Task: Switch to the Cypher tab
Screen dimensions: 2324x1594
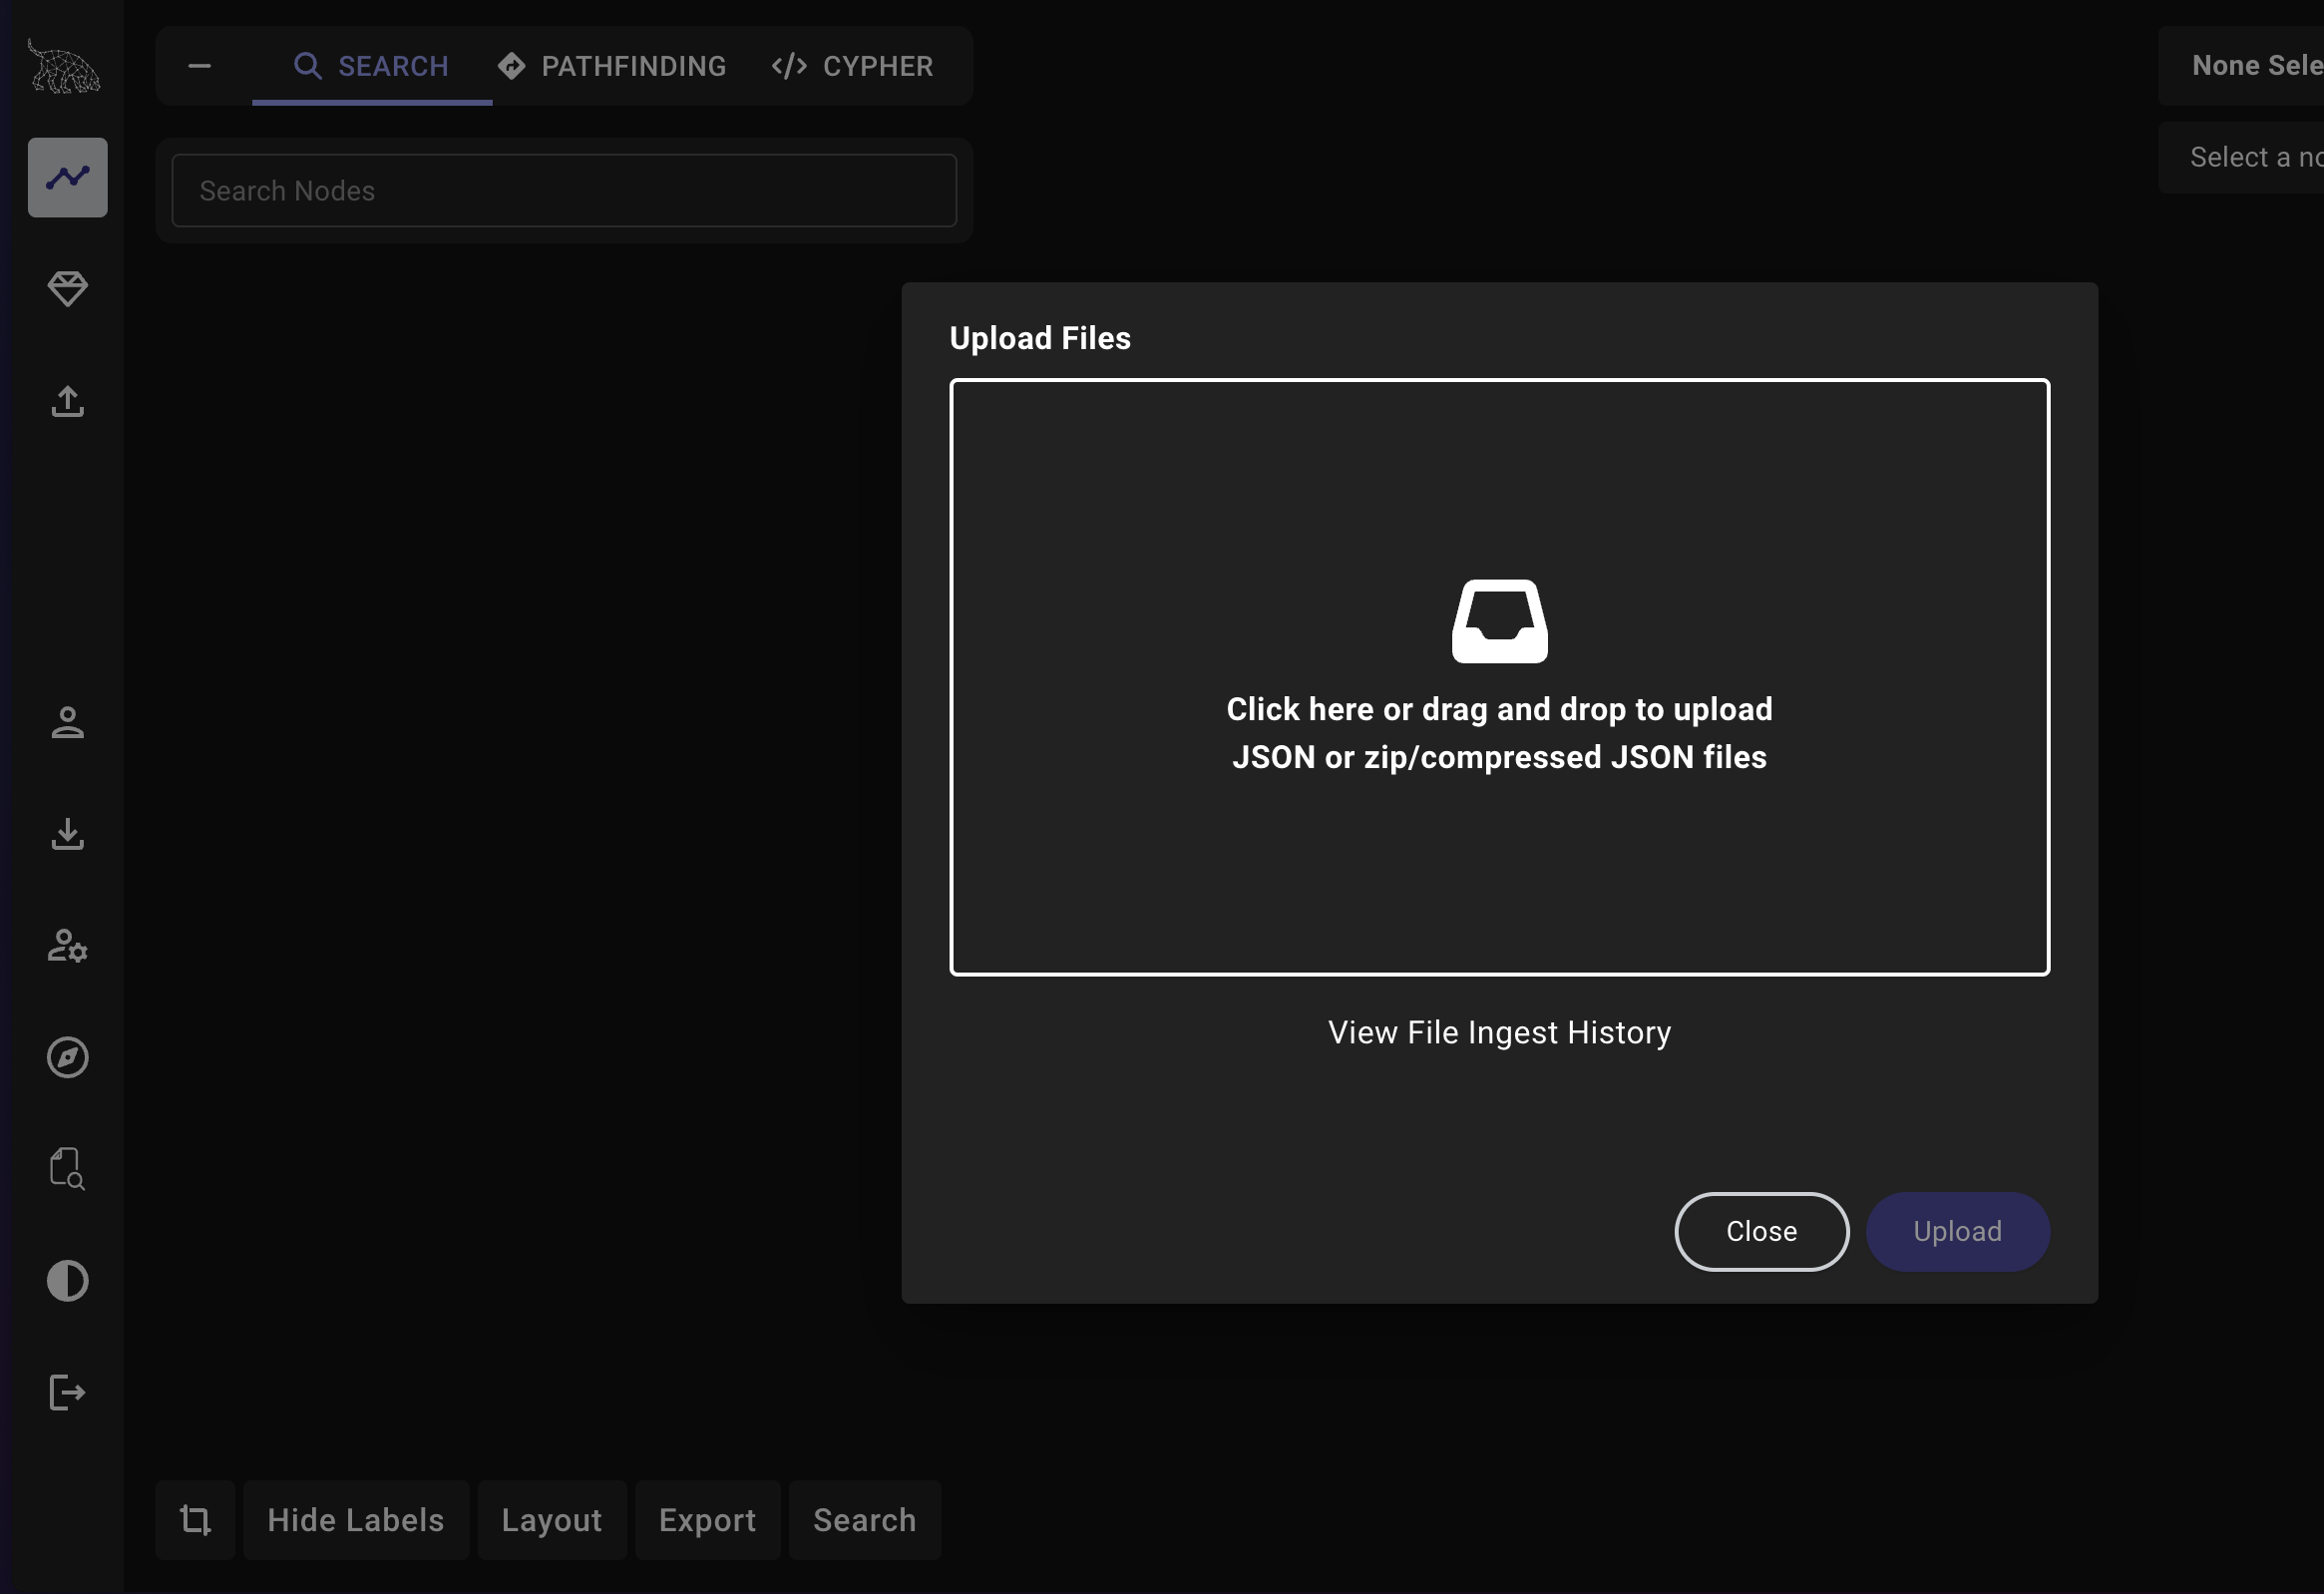Action: [852, 66]
